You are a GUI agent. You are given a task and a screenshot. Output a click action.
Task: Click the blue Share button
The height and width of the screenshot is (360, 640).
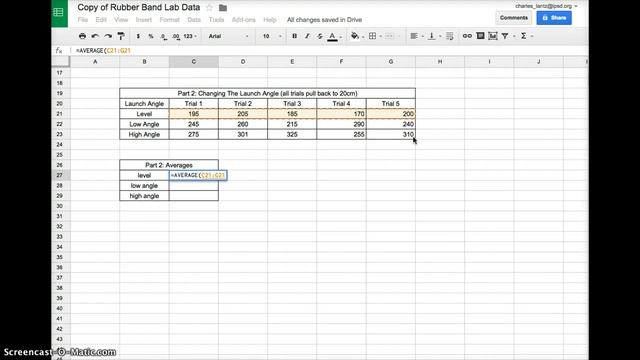click(x=554, y=18)
